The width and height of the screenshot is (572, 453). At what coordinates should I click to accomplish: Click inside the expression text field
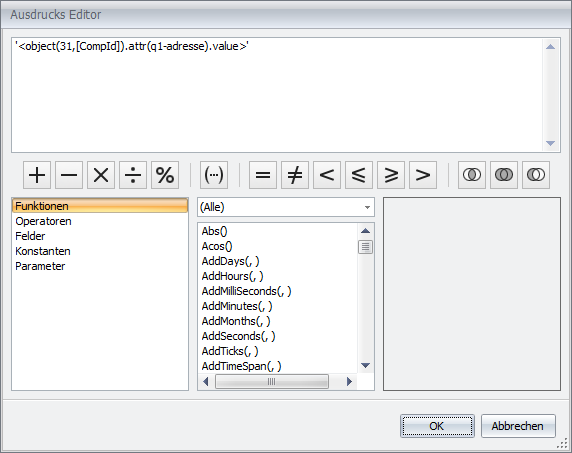click(x=277, y=95)
